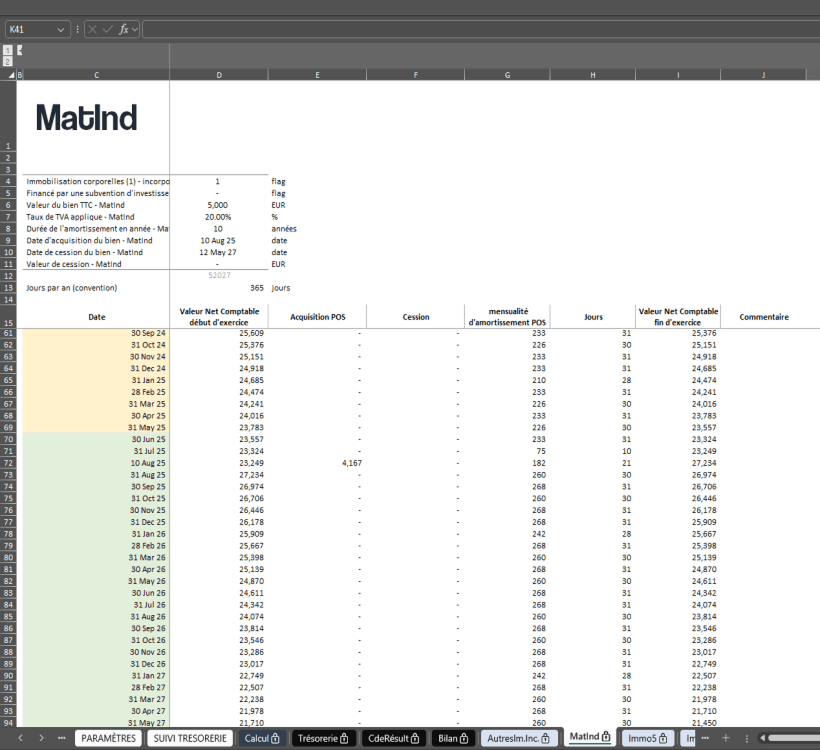Viewport: 820px width, 750px height.
Task: Select the Bilan sheet tab
Action: 453,738
